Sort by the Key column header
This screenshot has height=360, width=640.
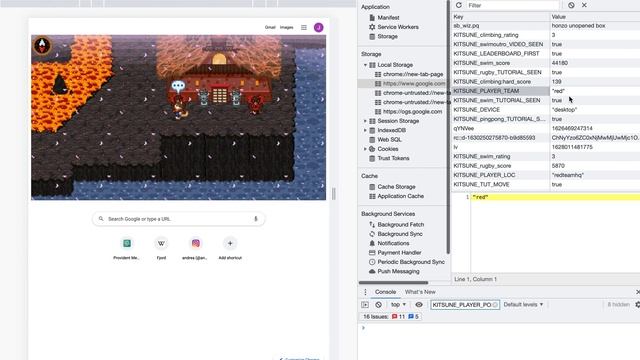(x=500, y=17)
